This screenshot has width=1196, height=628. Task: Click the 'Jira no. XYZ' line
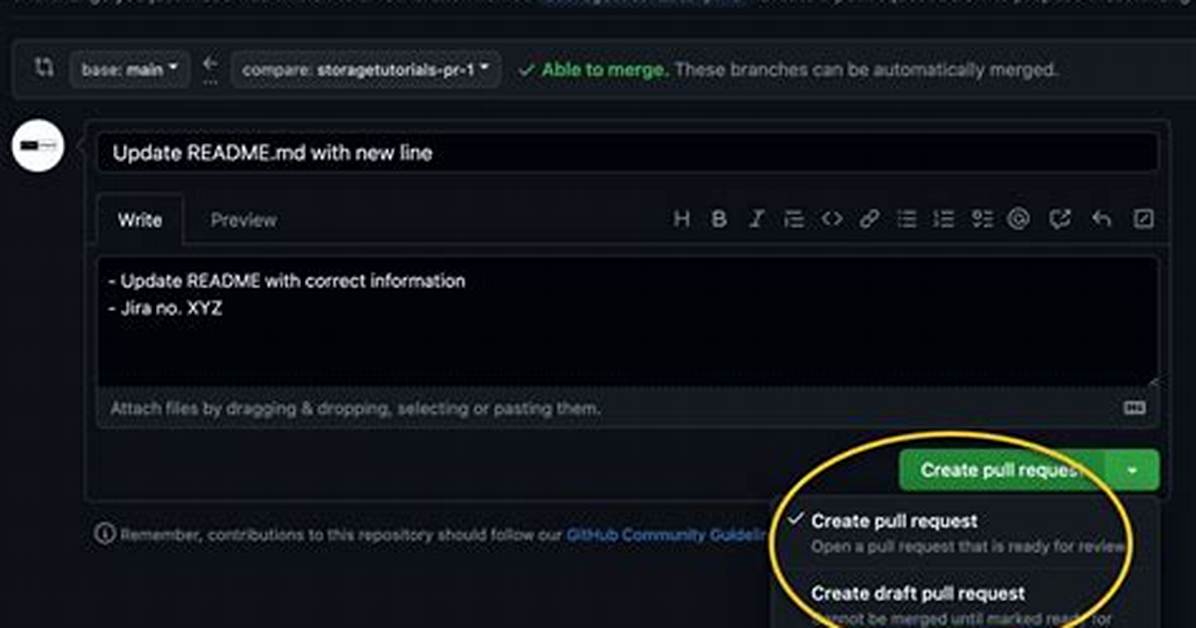[165, 308]
